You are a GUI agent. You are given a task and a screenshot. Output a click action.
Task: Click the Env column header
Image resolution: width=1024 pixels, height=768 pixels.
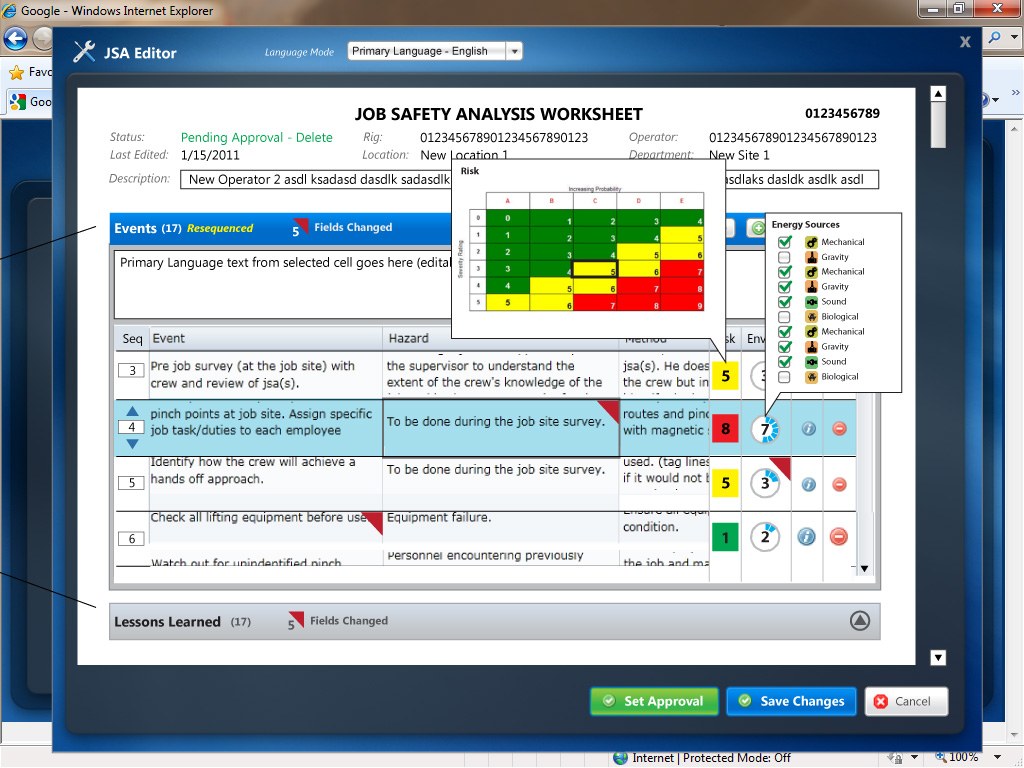(x=756, y=338)
